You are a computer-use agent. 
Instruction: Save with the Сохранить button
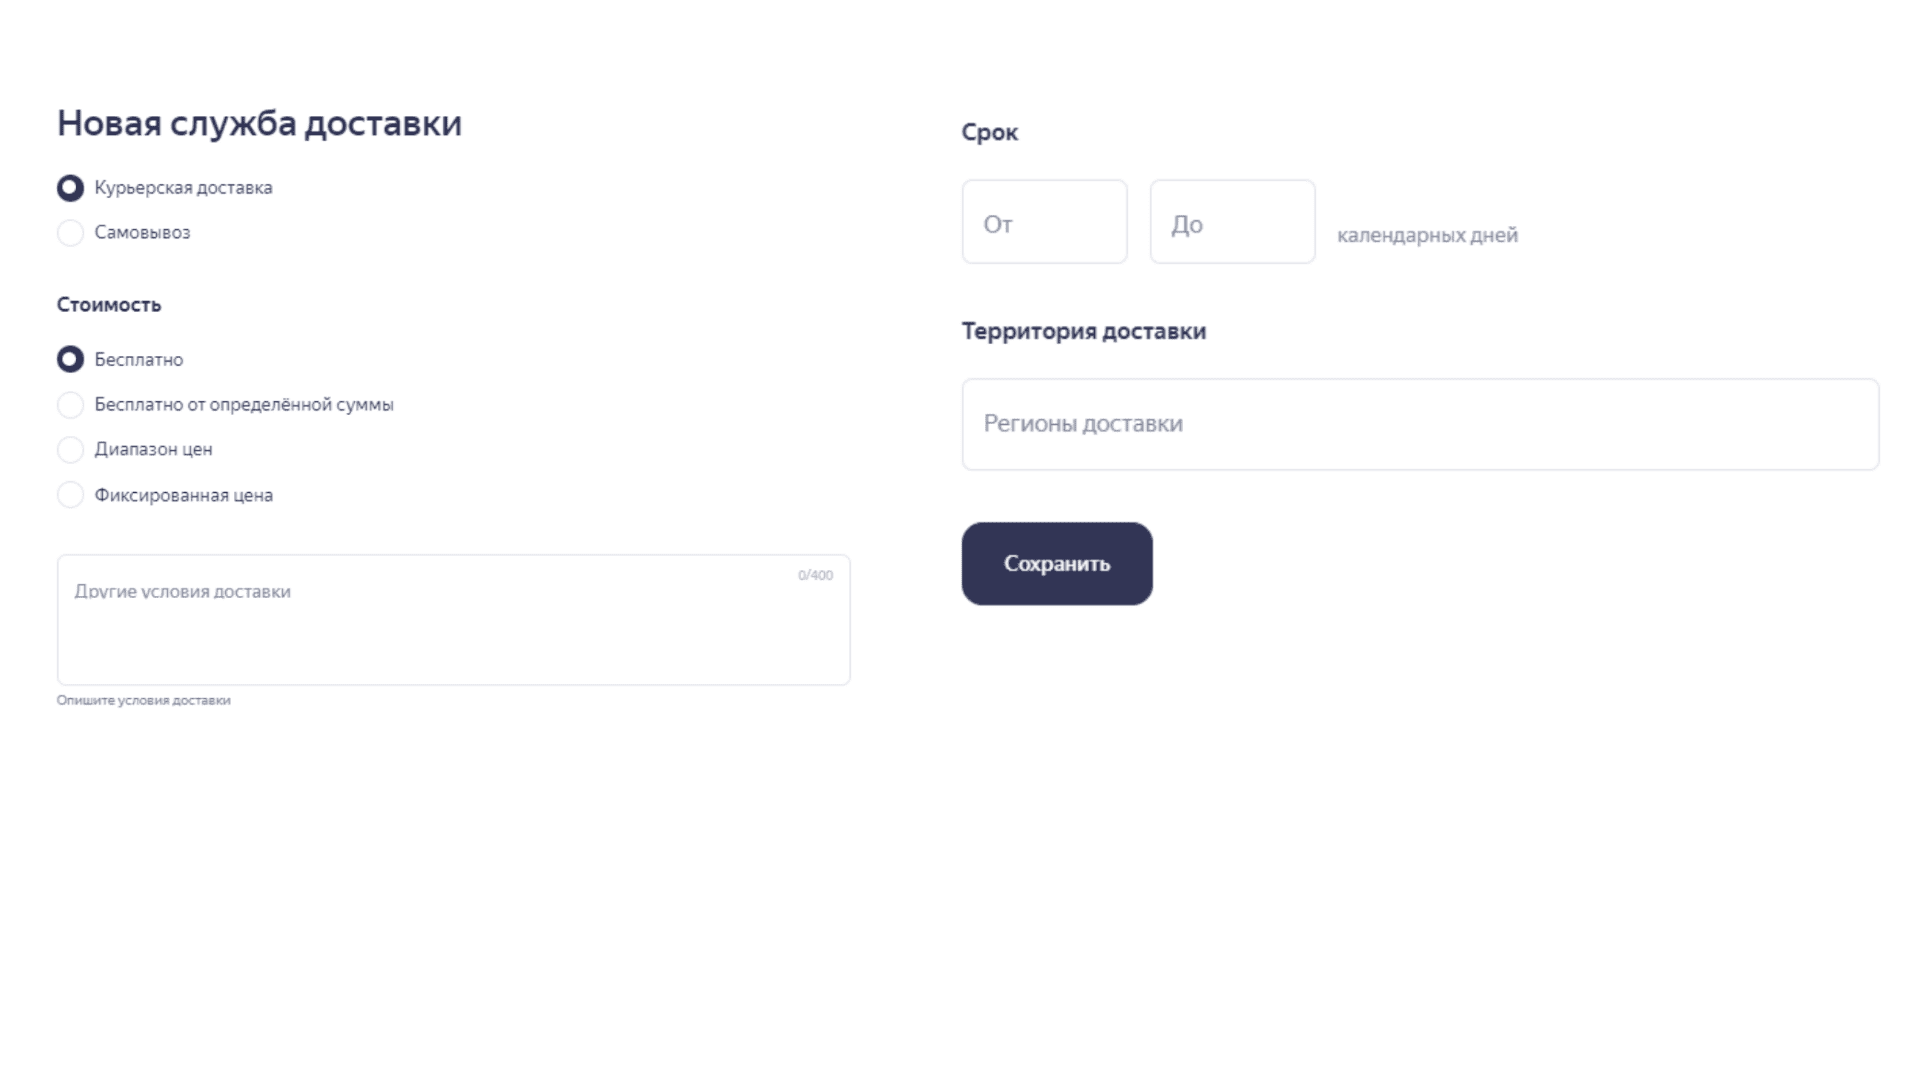(1057, 564)
